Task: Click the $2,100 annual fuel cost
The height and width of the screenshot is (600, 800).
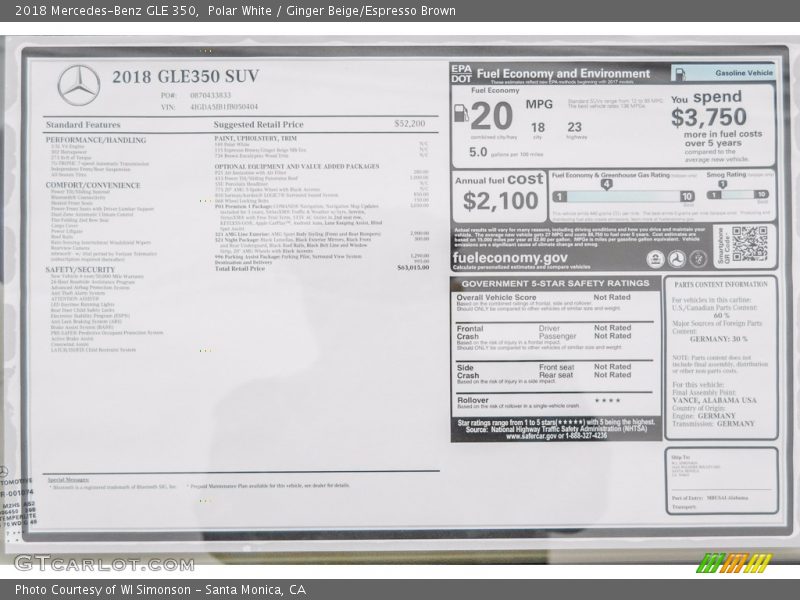Action: pyautogui.click(x=501, y=201)
